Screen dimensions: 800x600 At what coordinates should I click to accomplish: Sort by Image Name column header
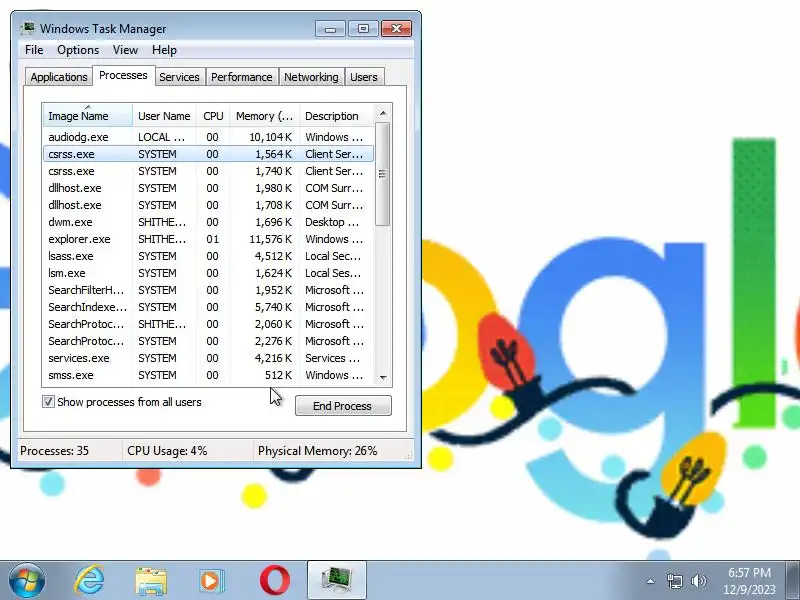(88, 116)
